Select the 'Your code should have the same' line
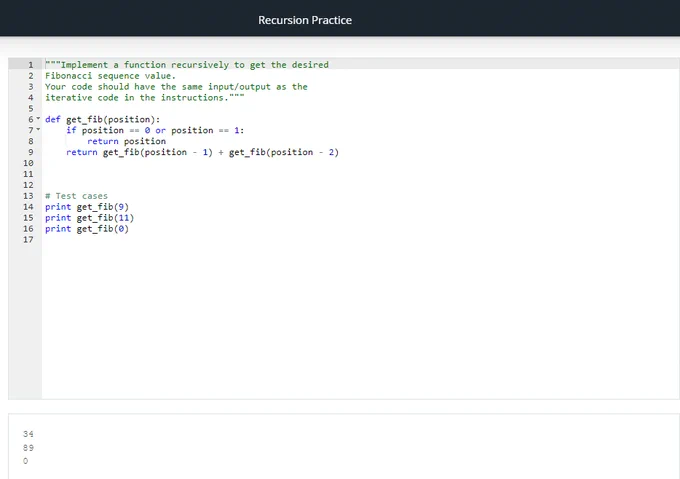 point(177,87)
